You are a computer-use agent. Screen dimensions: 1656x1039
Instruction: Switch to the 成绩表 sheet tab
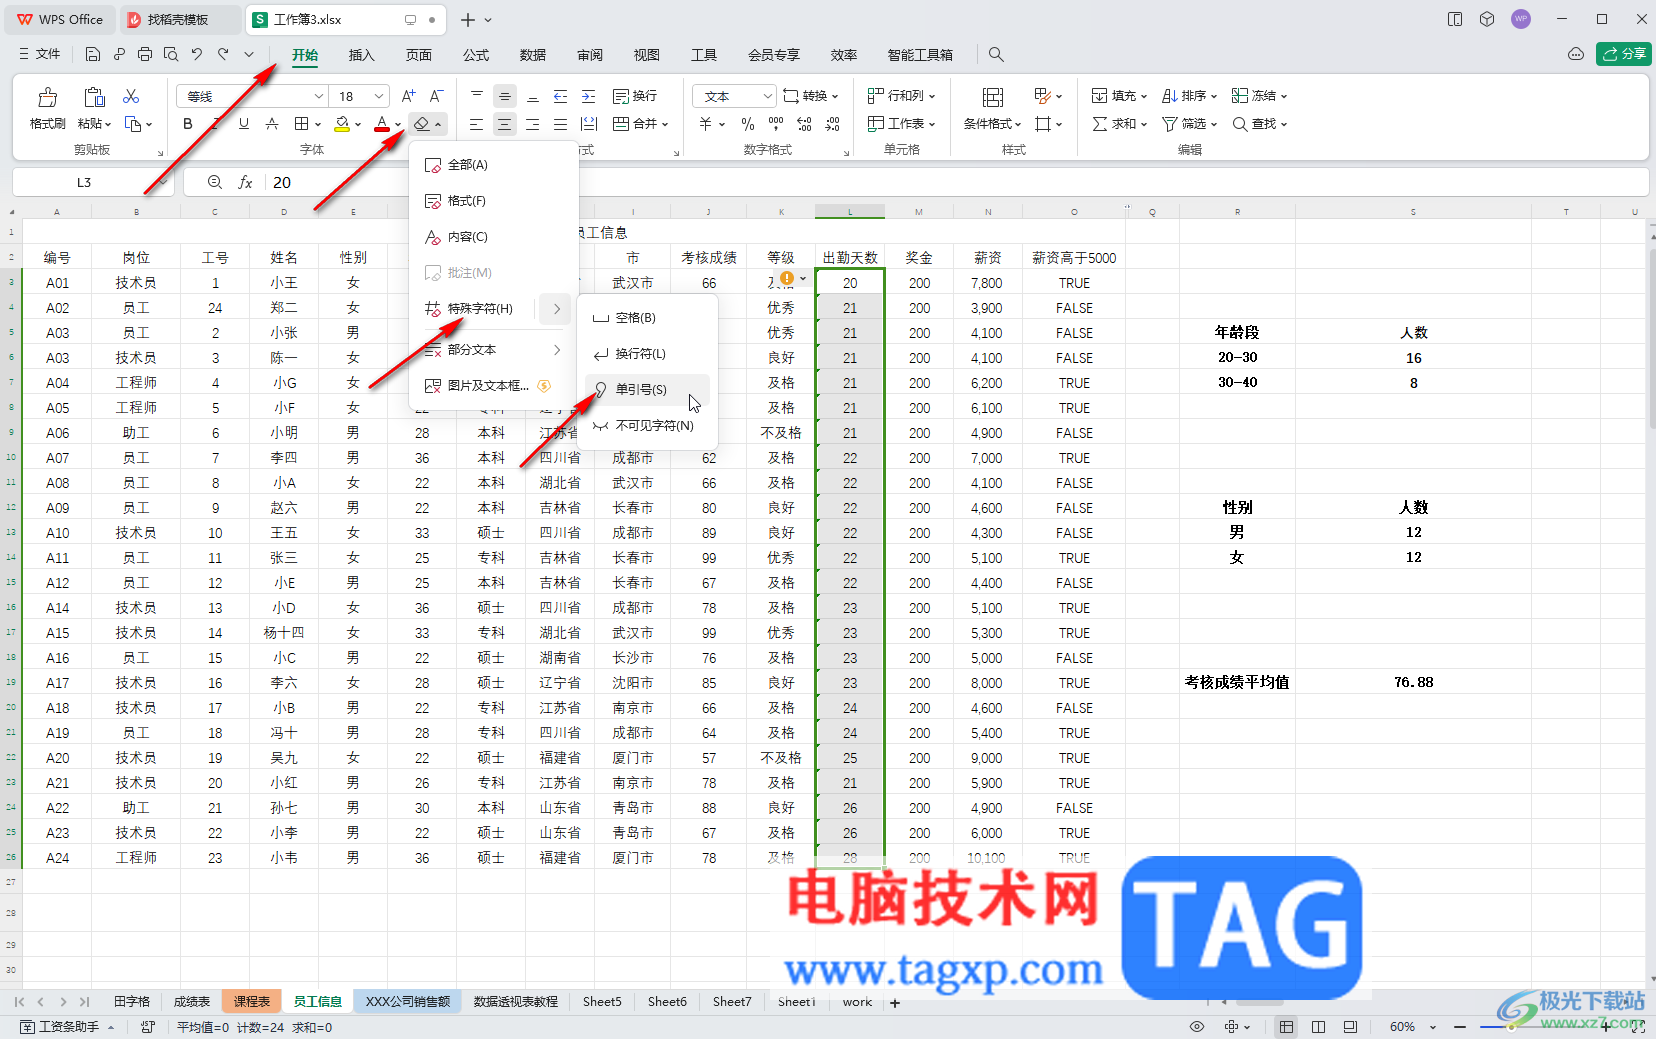[192, 1001]
